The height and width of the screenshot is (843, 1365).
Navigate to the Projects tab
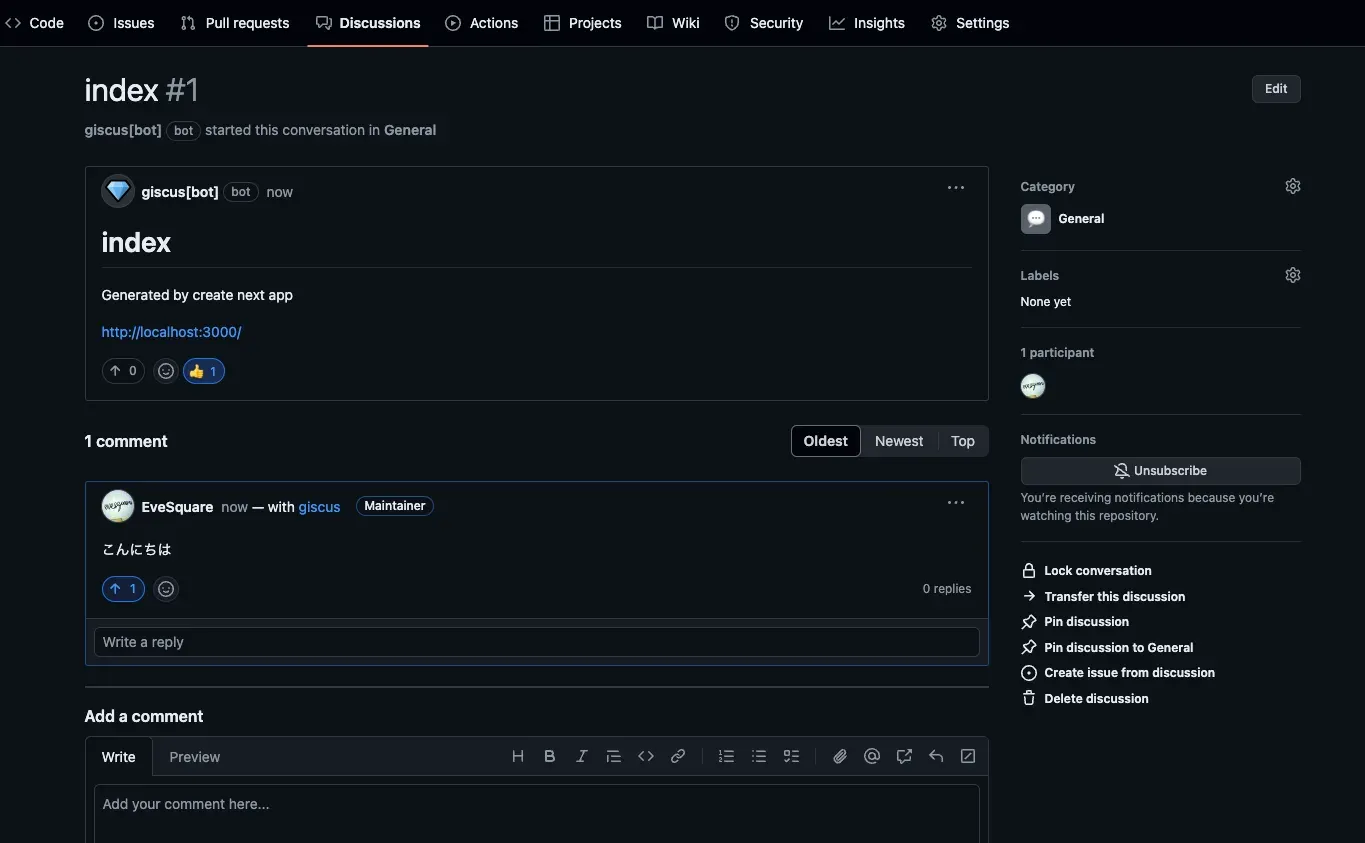(x=583, y=23)
